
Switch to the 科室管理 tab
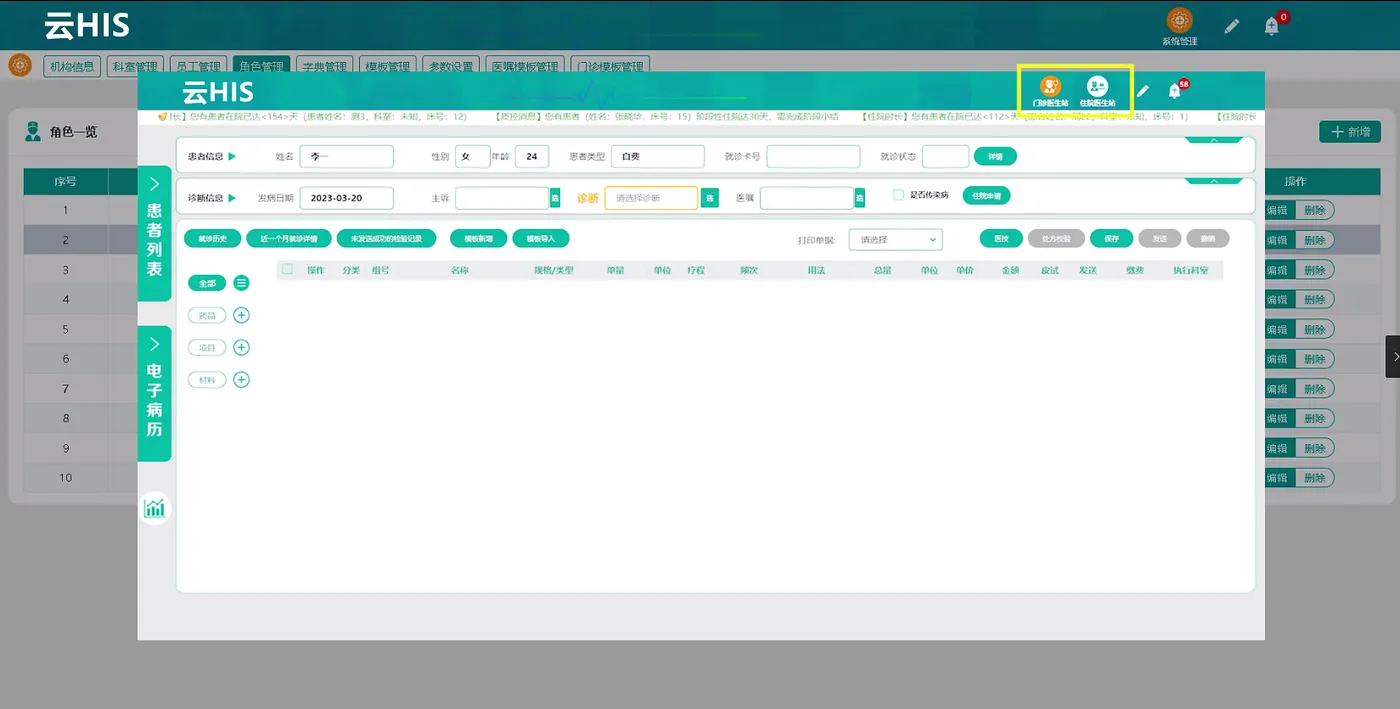coord(134,66)
